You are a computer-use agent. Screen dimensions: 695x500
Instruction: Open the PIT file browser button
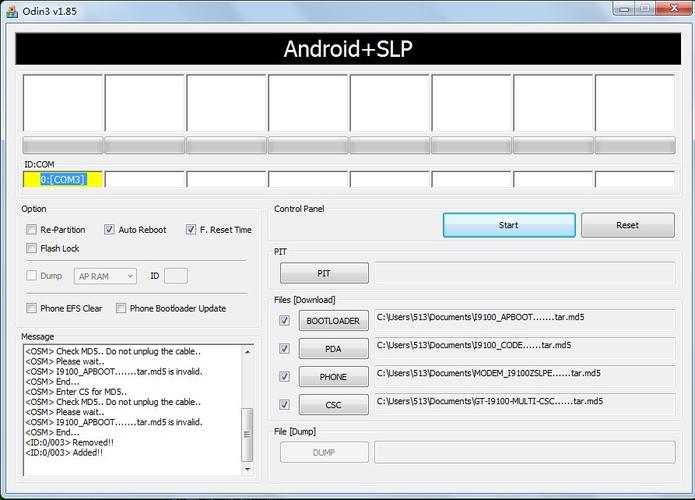tap(324, 273)
